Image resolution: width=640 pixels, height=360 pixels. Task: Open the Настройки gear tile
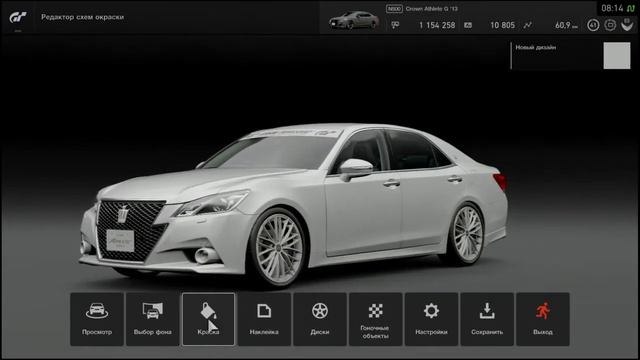click(x=431, y=319)
